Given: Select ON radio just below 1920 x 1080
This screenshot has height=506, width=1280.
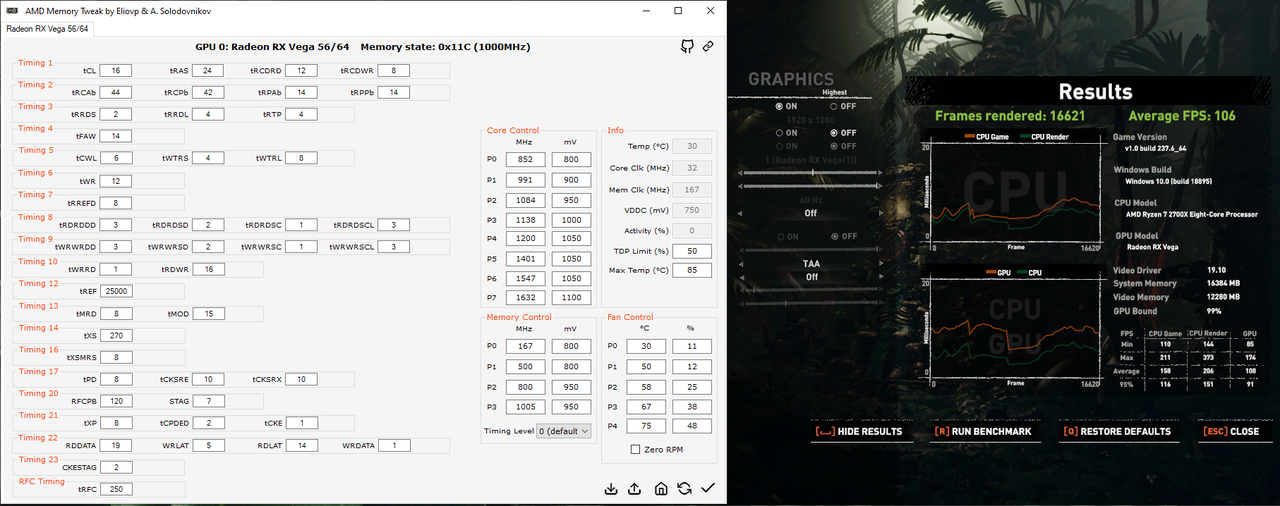Looking at the screenshot, I should pos(779,132).
